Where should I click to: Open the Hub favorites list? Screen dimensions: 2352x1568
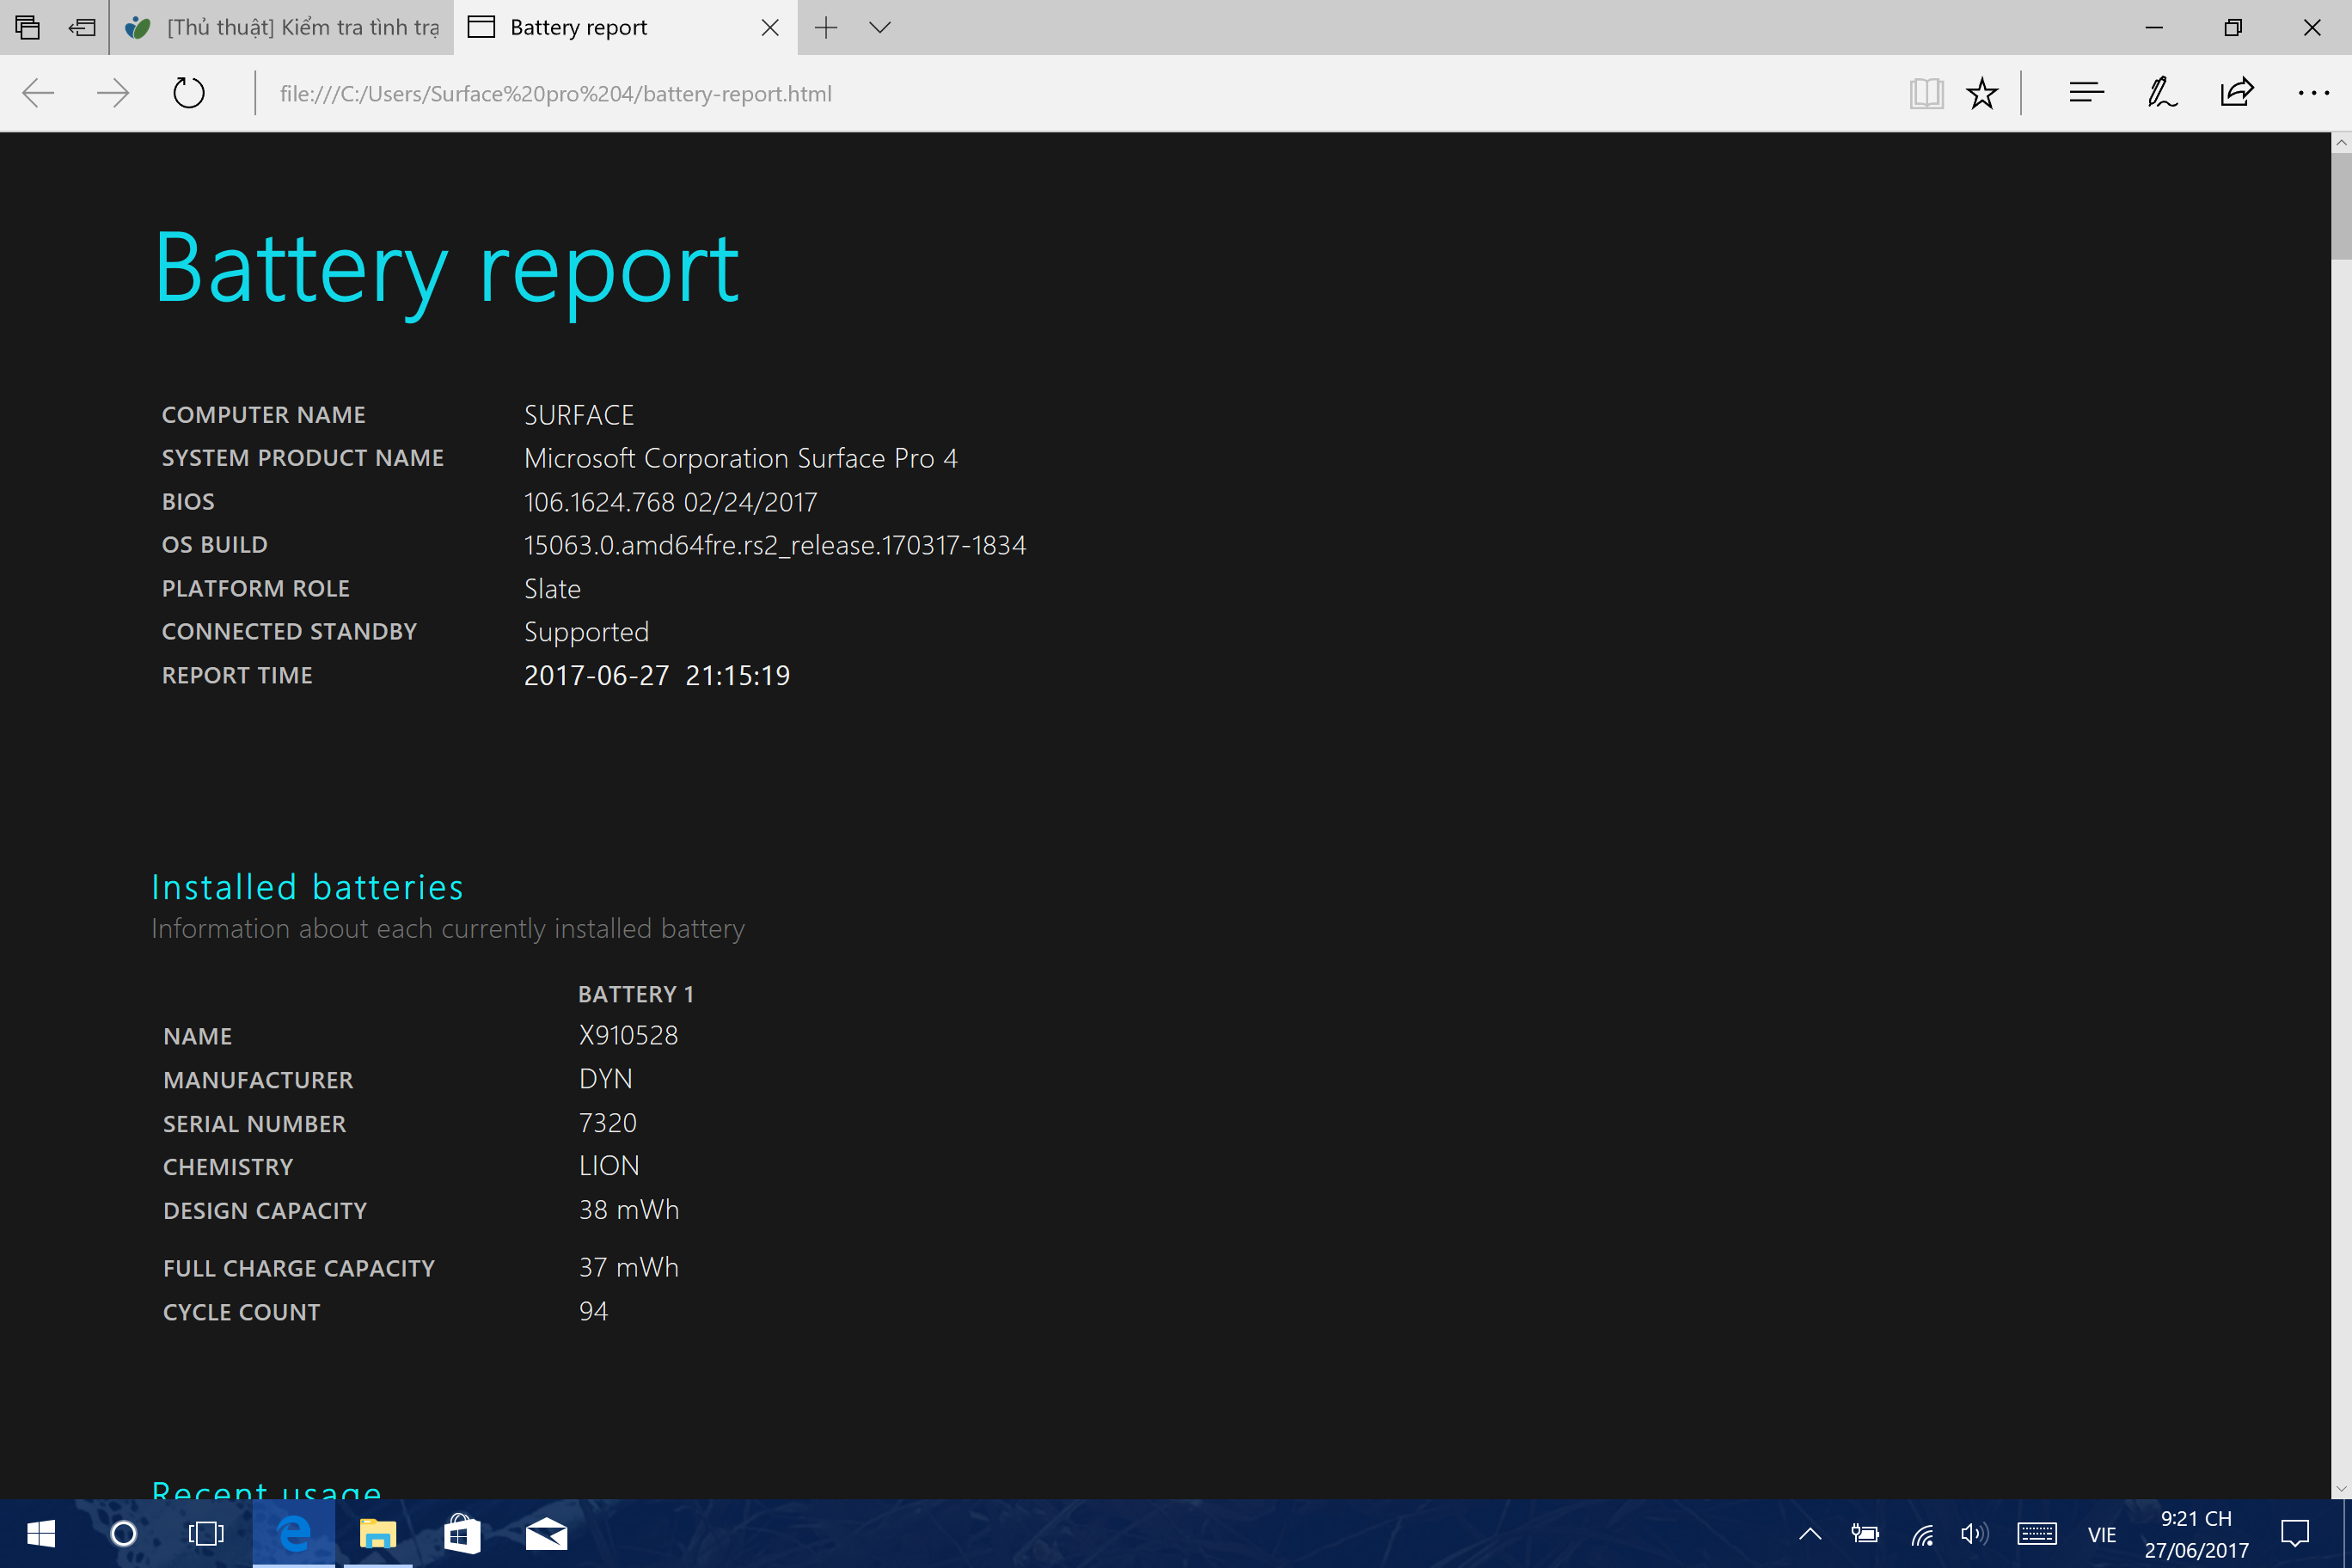2087,93
